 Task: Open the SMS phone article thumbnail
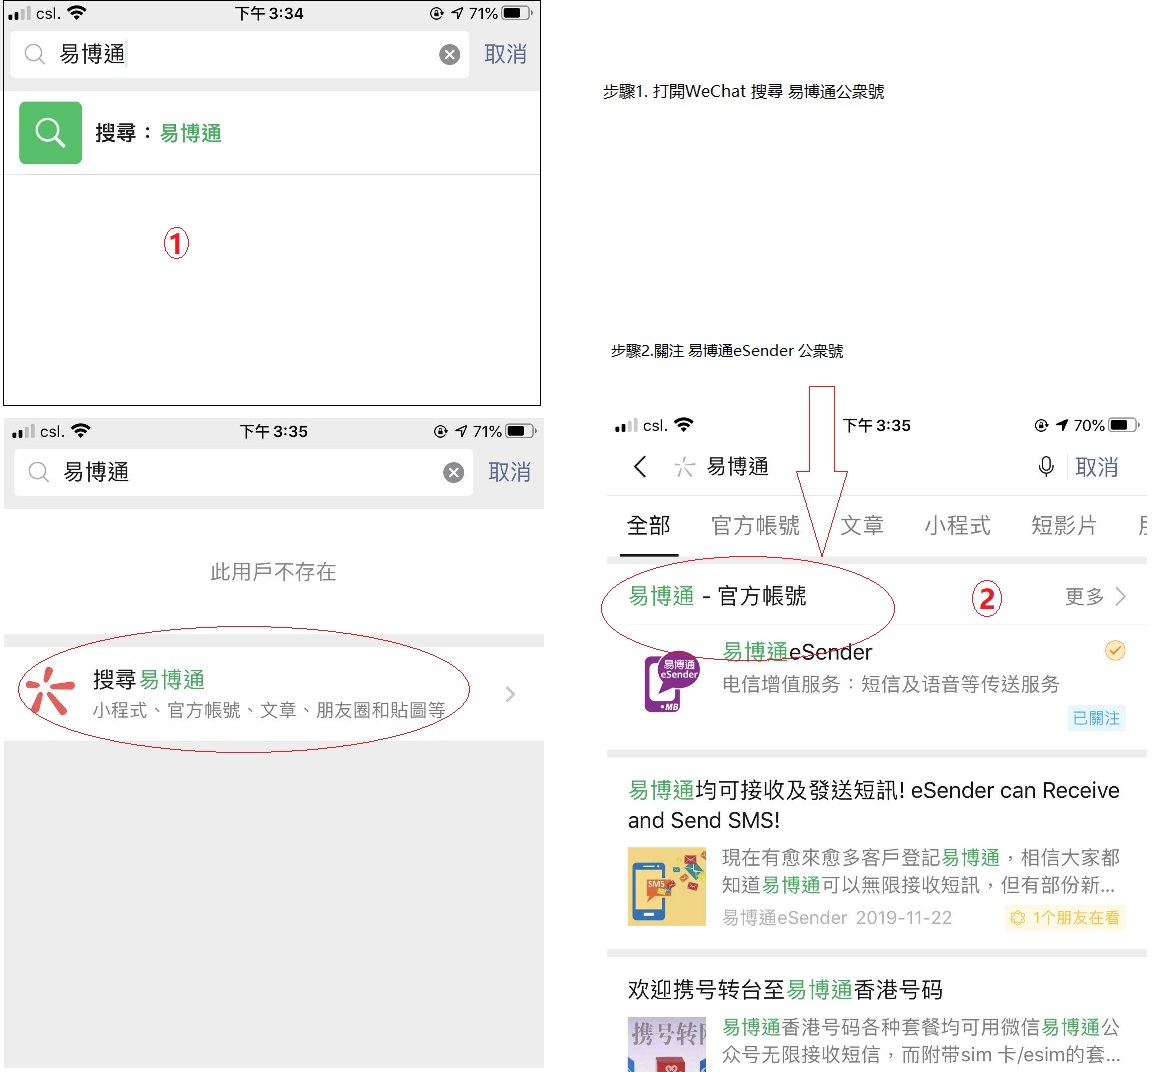click(x=667, y=886)
